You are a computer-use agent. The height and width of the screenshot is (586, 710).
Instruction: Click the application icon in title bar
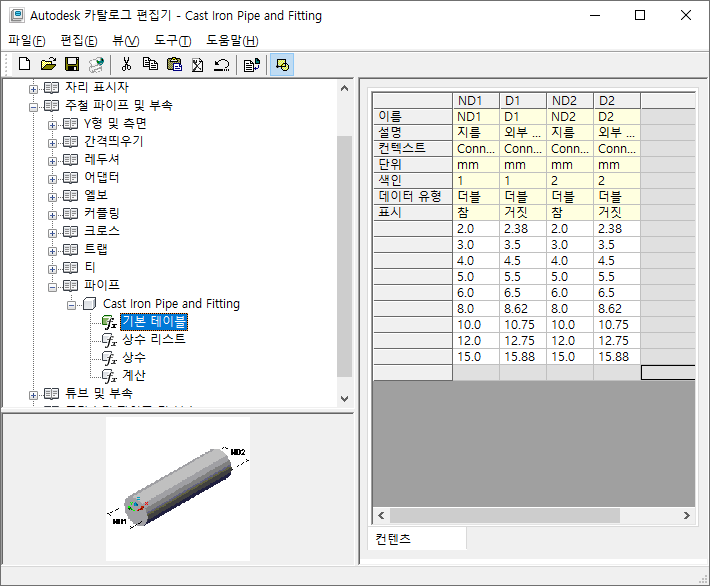(x=17, y=15)
